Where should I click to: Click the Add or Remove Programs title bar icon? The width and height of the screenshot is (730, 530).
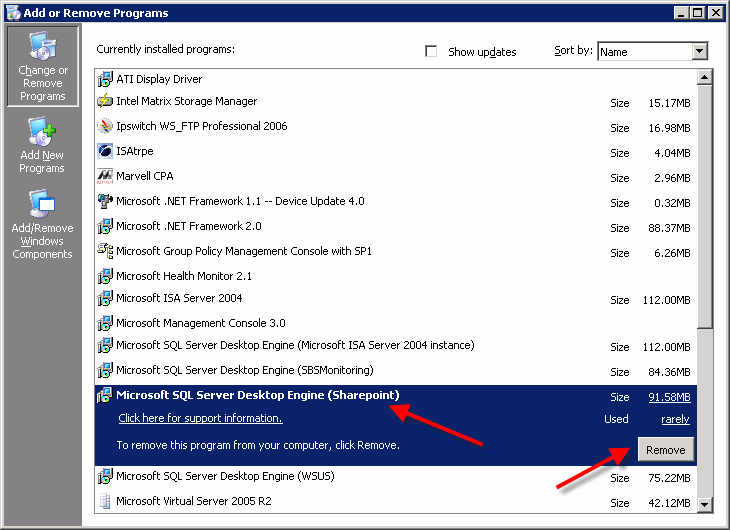tap(14, 13)
